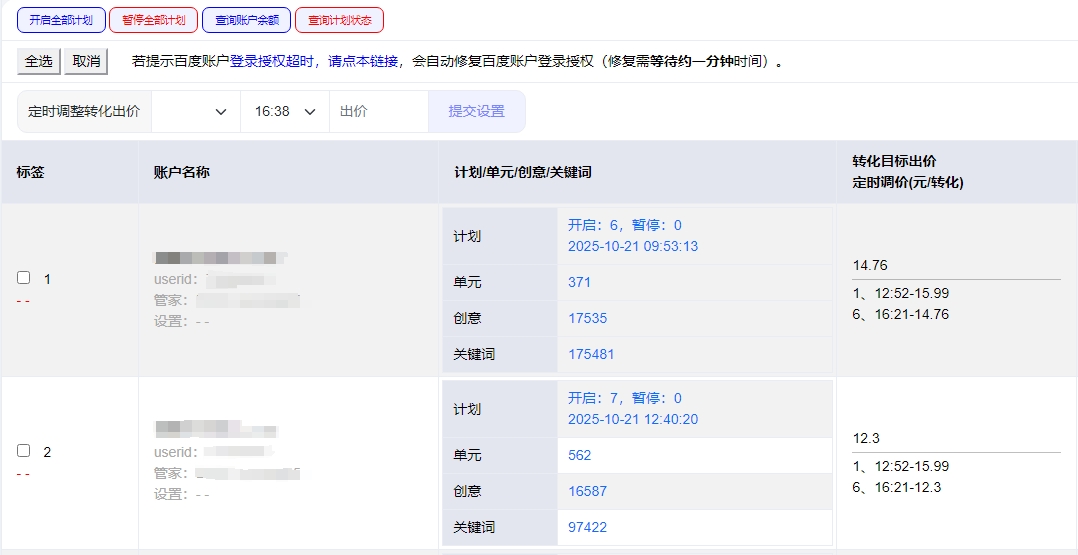This screenshot has height=555, width=1078.
Task: Click the 取消 button
Action: point(86,61)
